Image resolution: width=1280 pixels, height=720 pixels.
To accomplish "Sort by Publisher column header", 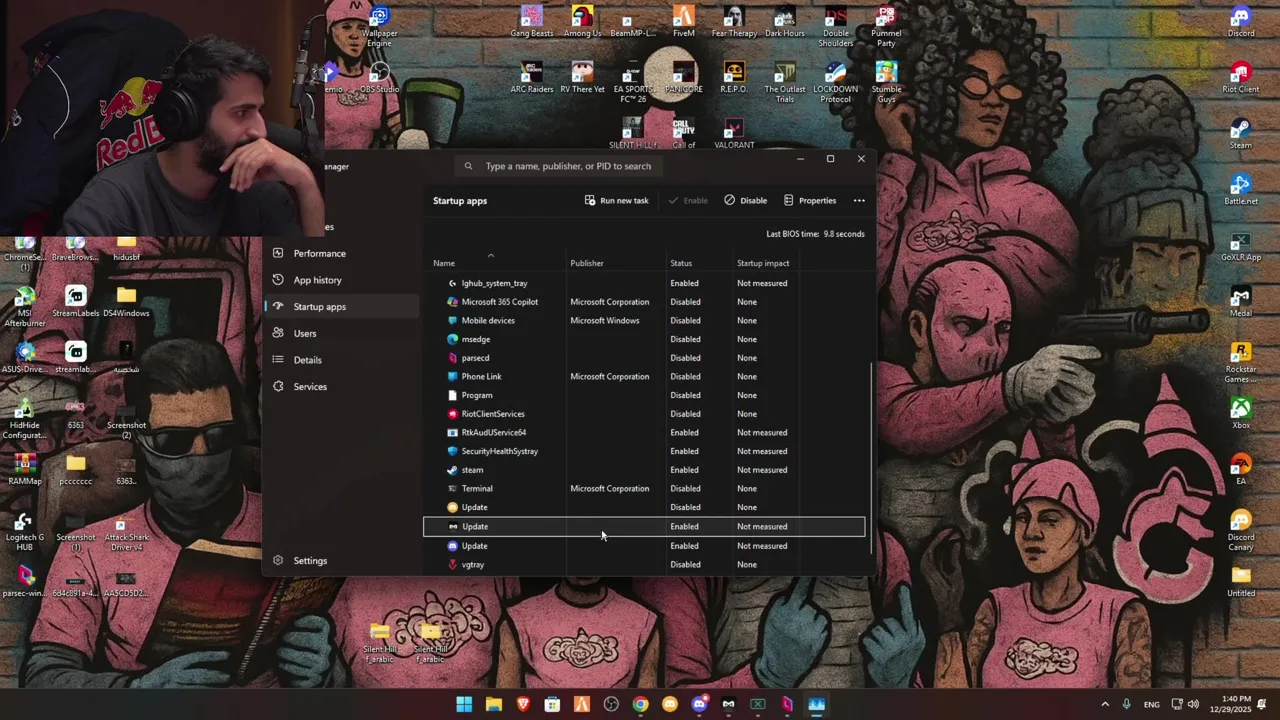I will pos(587,263).
